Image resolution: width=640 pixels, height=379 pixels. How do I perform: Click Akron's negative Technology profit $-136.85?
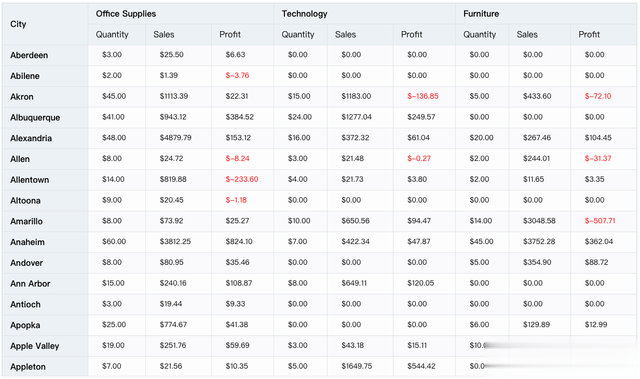pos(423,96)
